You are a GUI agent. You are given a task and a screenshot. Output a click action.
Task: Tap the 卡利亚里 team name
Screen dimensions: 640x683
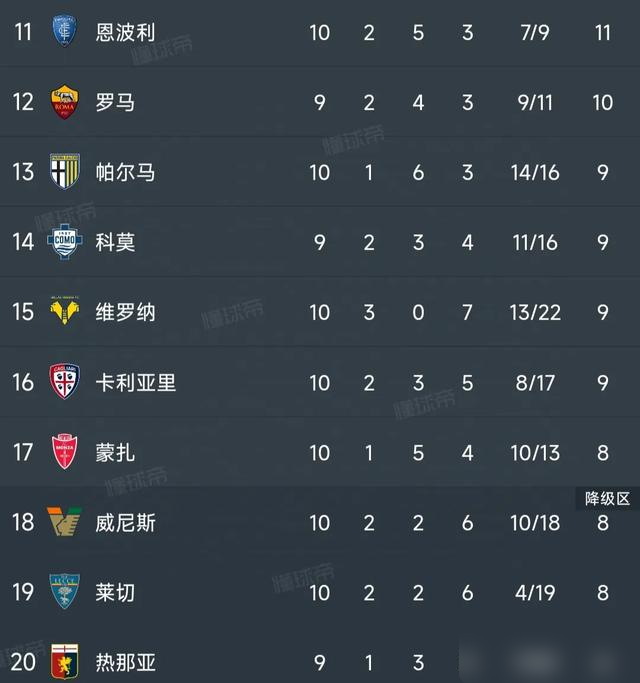click(135, 382)
